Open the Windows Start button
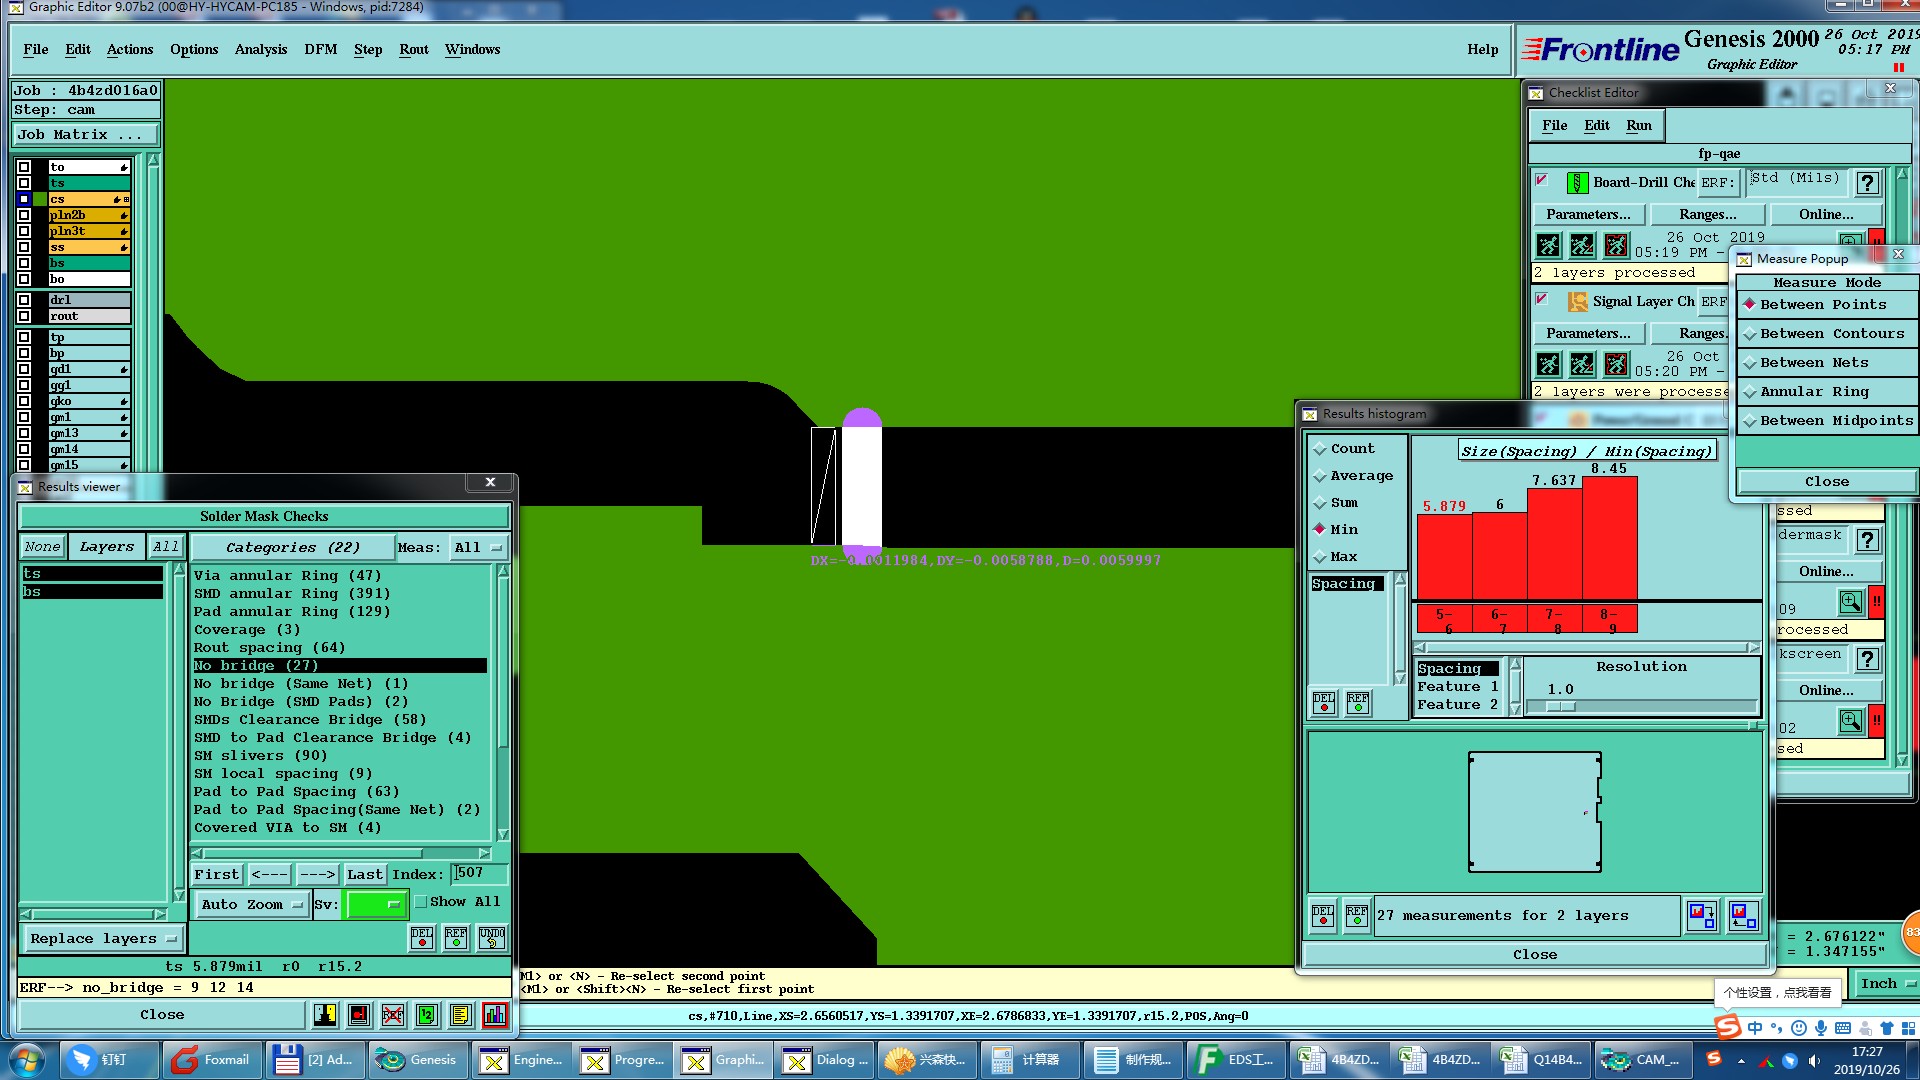This screenshot has width=1920, height=1080. [x=26, y=1060]
